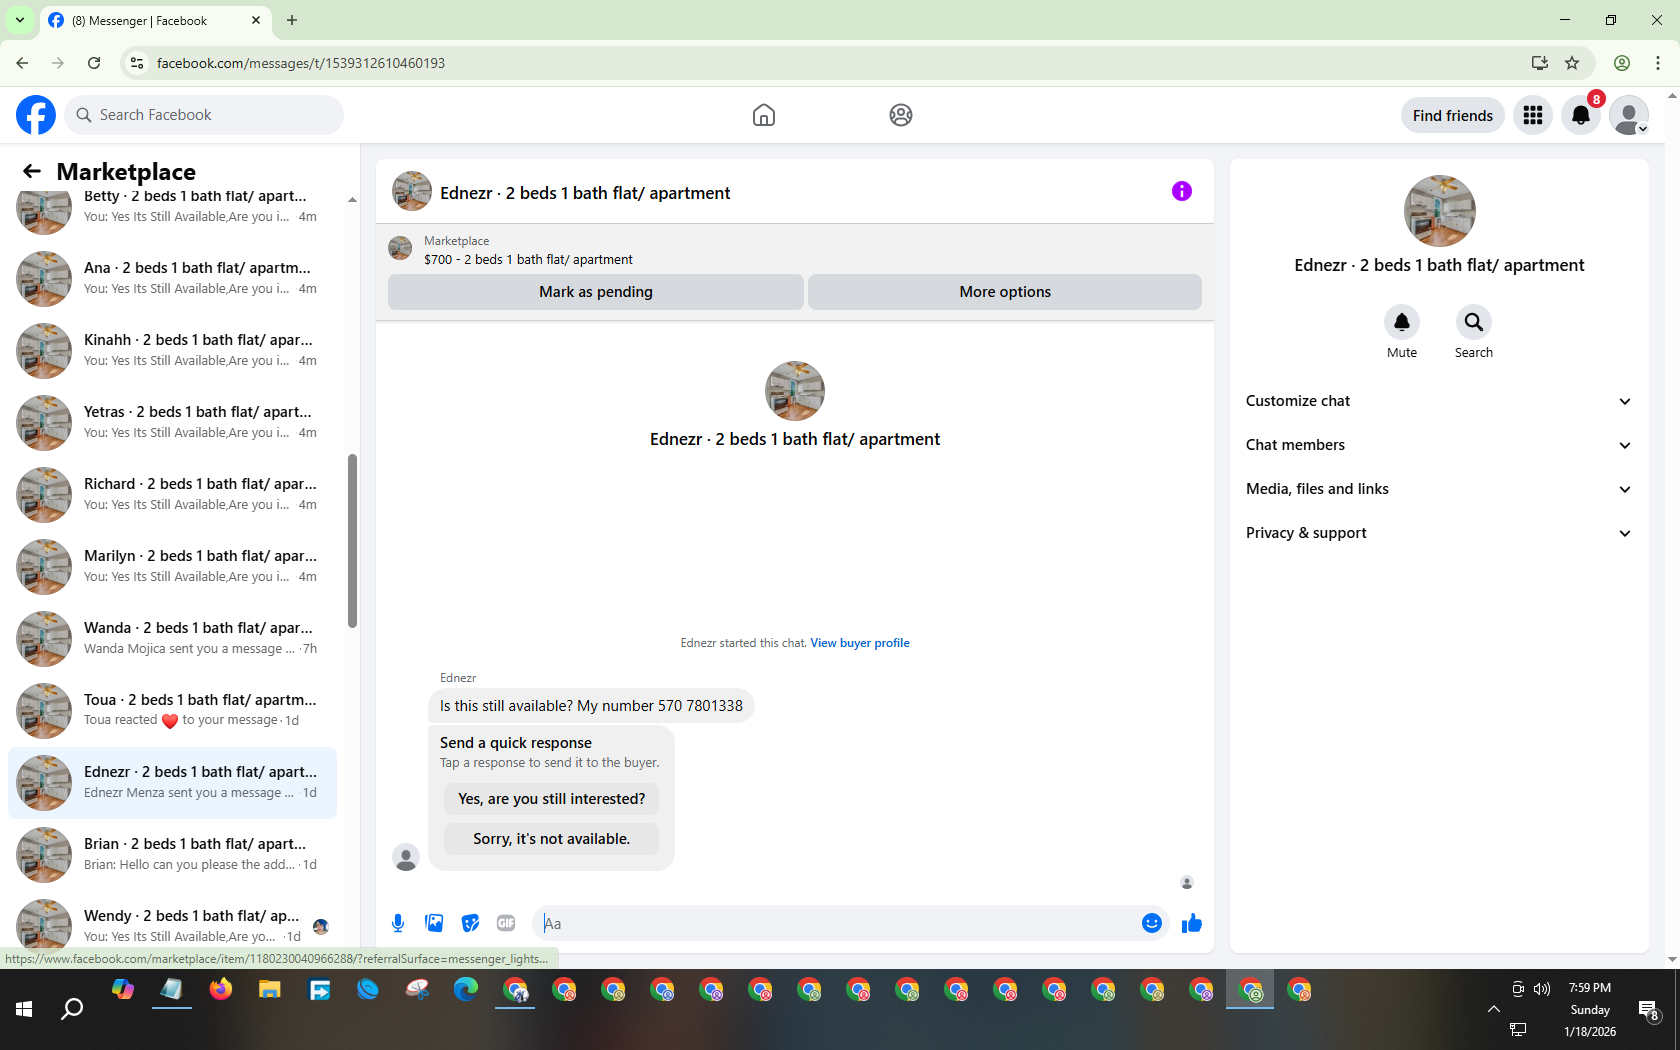Image resolution: width=1680 pixels, height=1050 pixels.
Task: Expand Privacy & support section
Action: 1439,533
